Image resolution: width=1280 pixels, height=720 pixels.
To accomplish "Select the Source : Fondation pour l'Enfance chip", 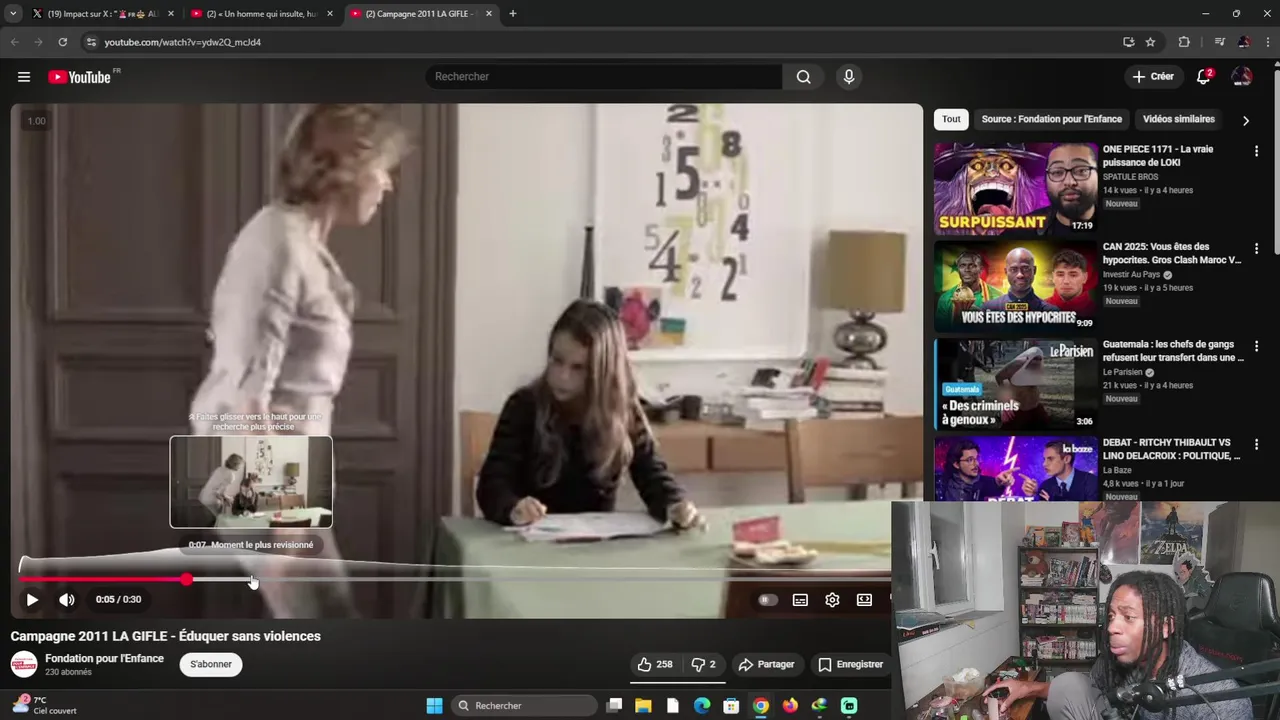I will pyautogui.click(x=1051, y=119).
